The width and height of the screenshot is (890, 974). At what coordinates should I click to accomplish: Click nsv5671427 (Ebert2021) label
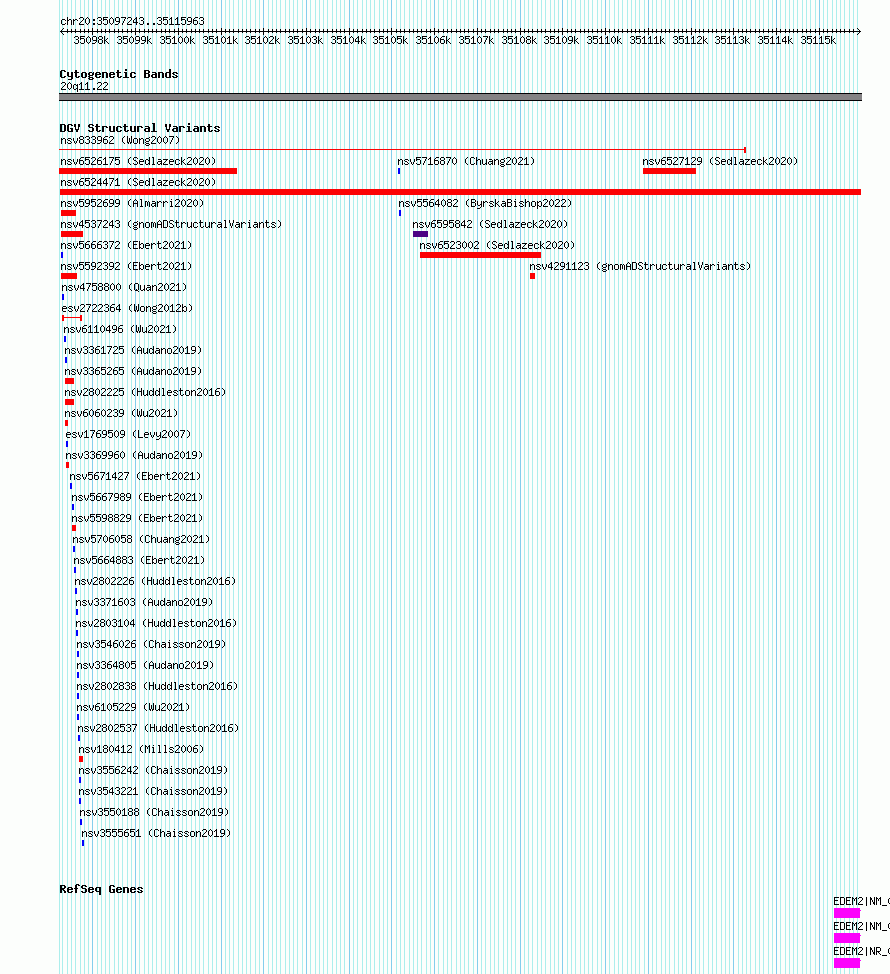click(135, 476)
